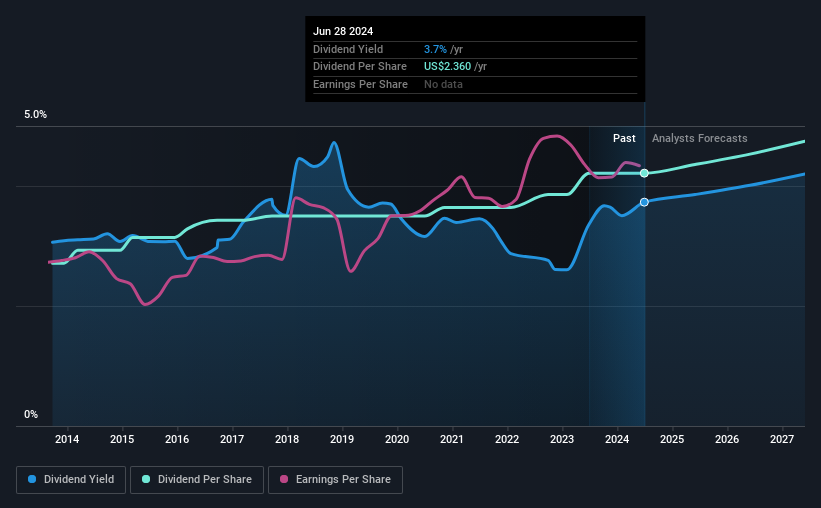This screenshot has height=508, width=821.
Task: Click the 2015 x-axis year label
Action: point(122,439)
